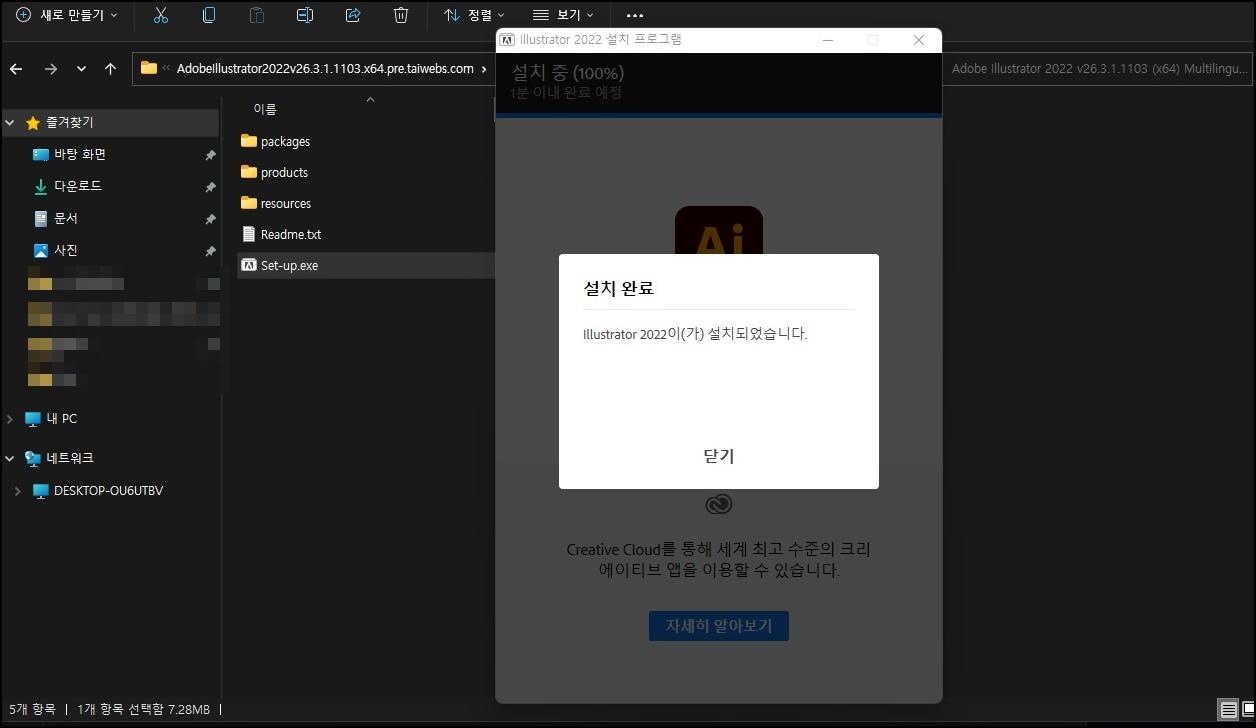Click the Cut icon in the toolbar
This screenshot has width=1256, height=728.
[161, 15]
